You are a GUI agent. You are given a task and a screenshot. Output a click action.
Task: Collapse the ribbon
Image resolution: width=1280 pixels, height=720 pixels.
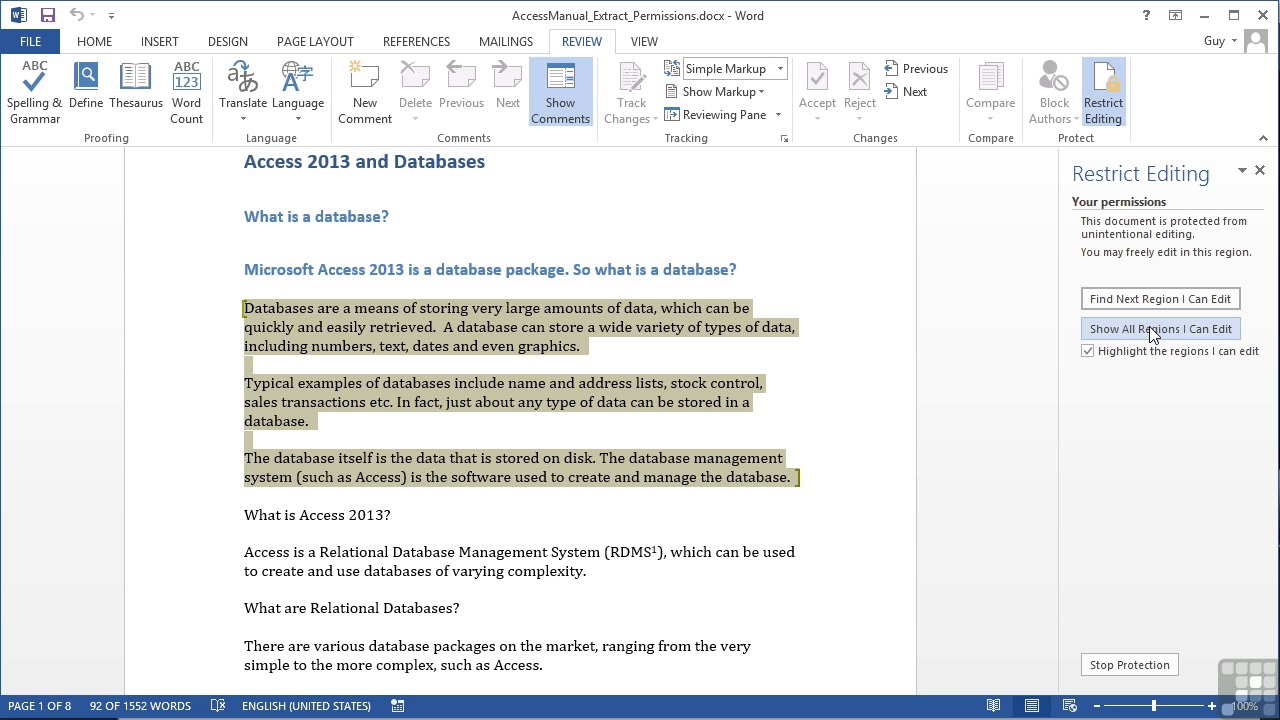coord(1263,139)
